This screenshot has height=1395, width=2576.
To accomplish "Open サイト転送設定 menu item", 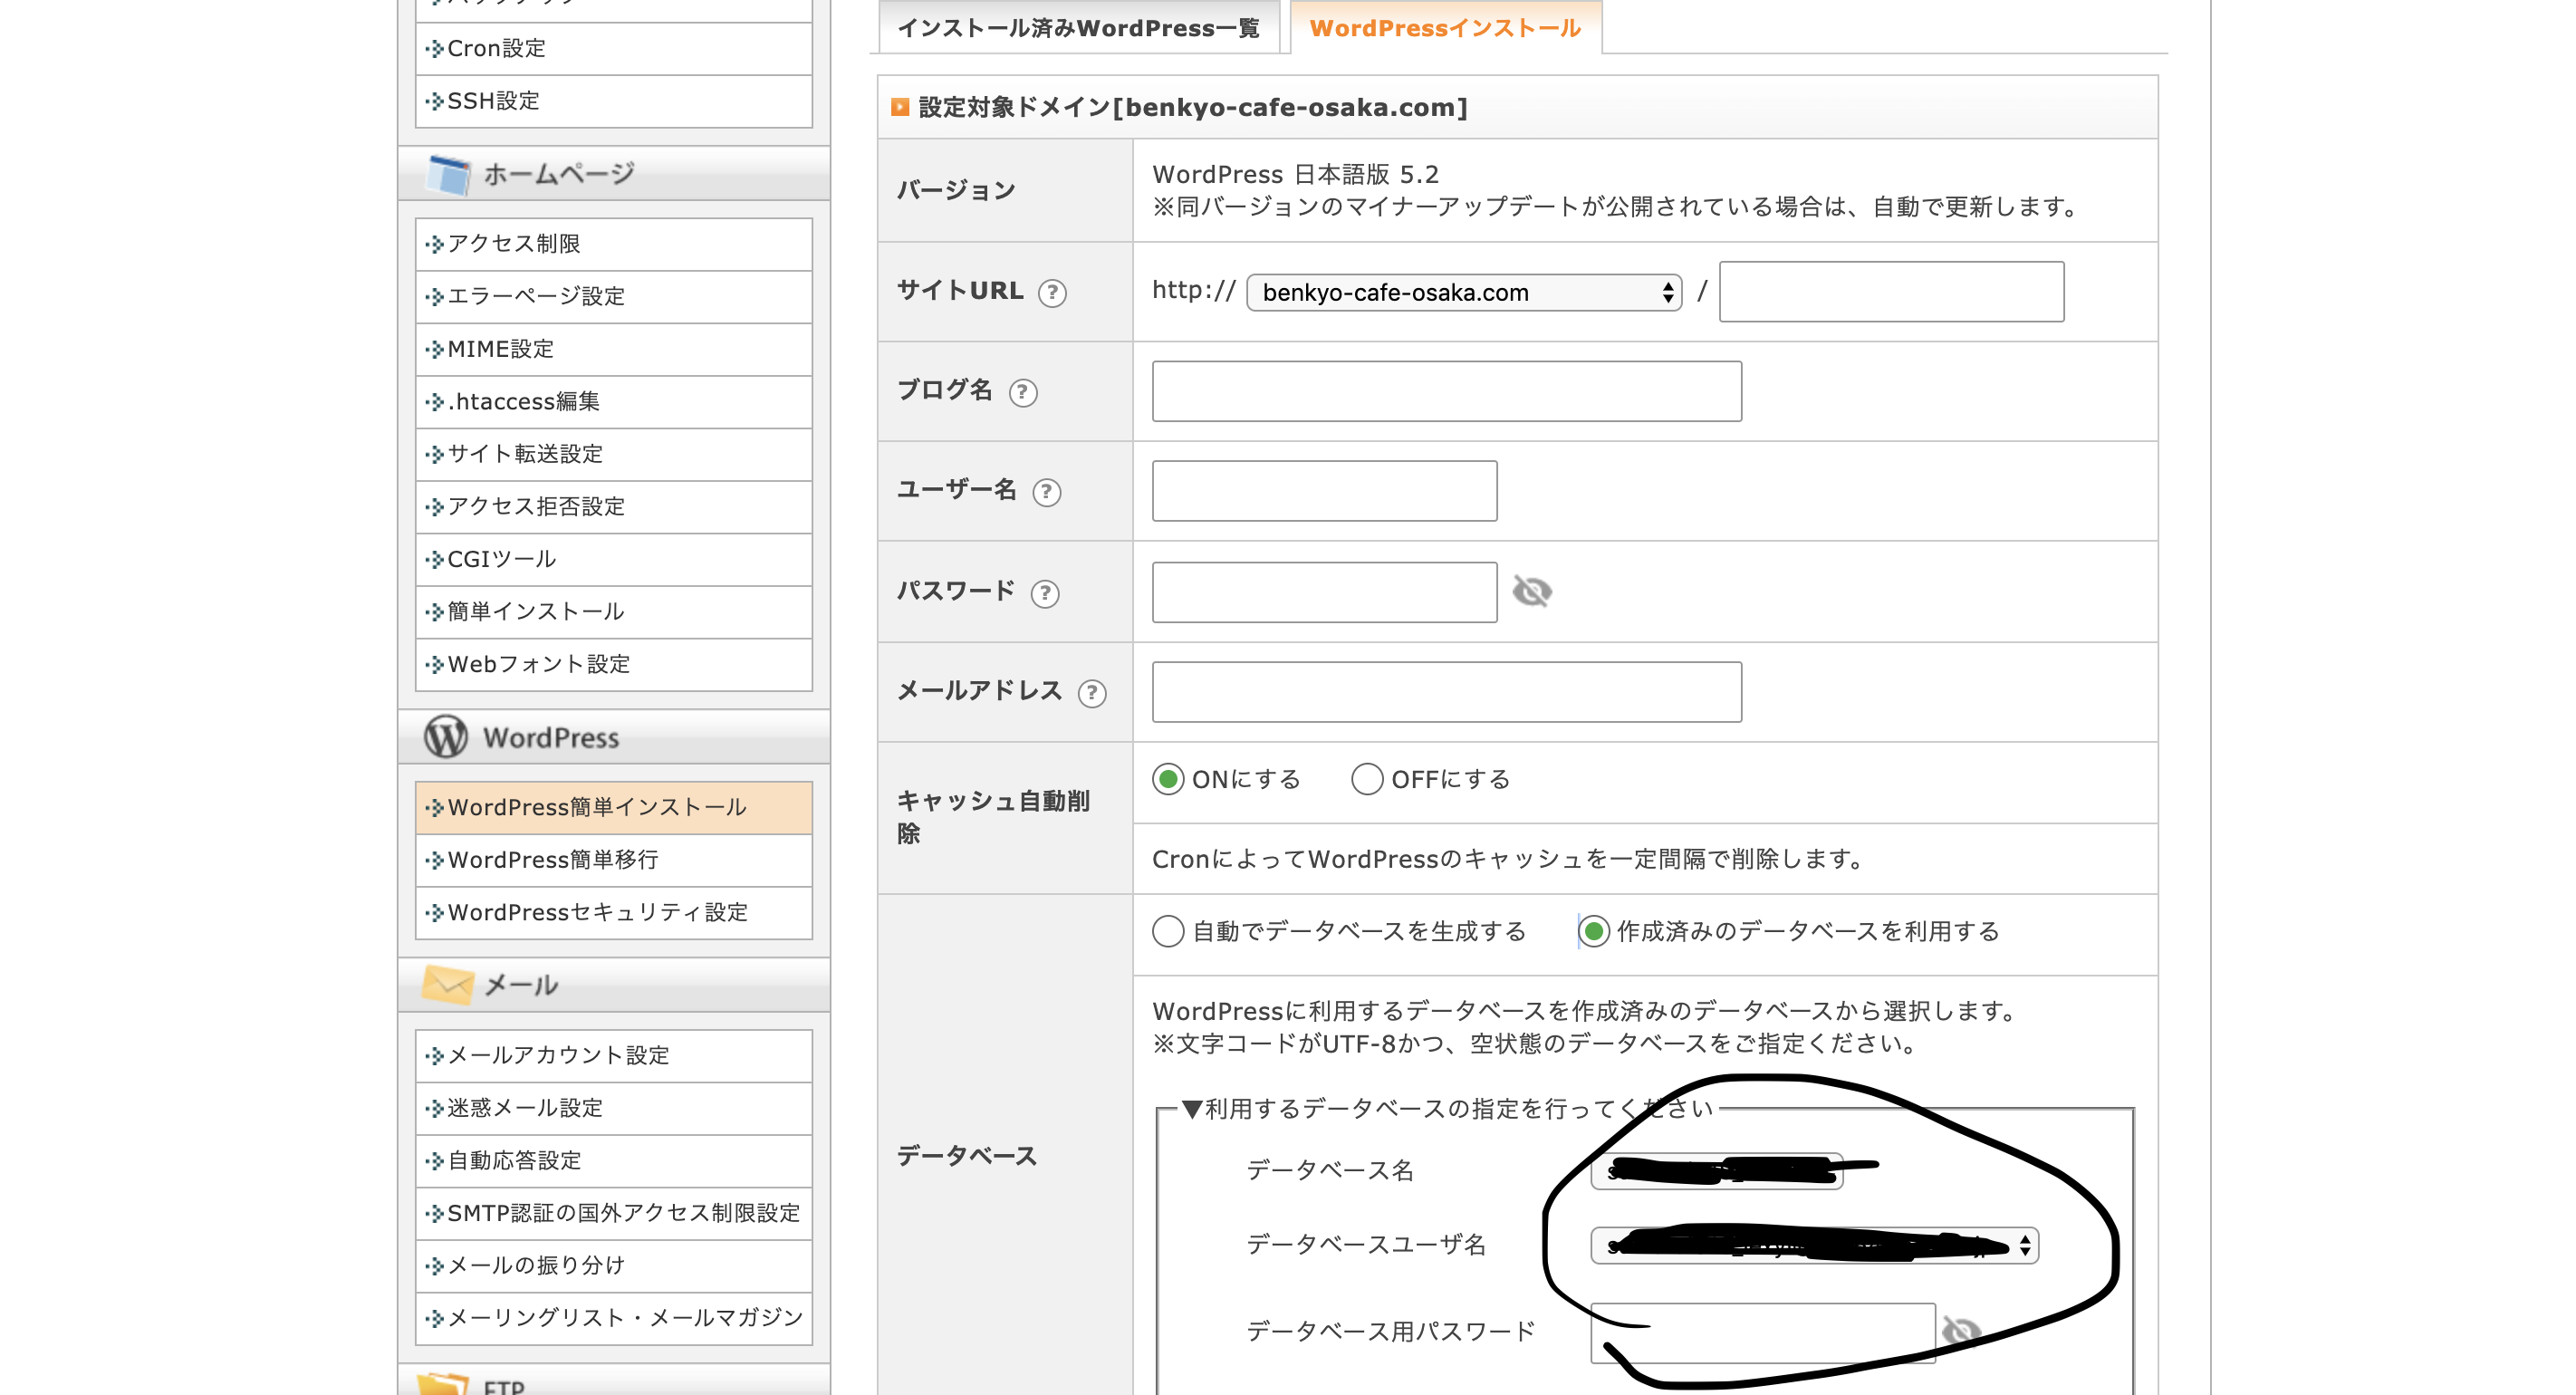I will pos(614,454).
